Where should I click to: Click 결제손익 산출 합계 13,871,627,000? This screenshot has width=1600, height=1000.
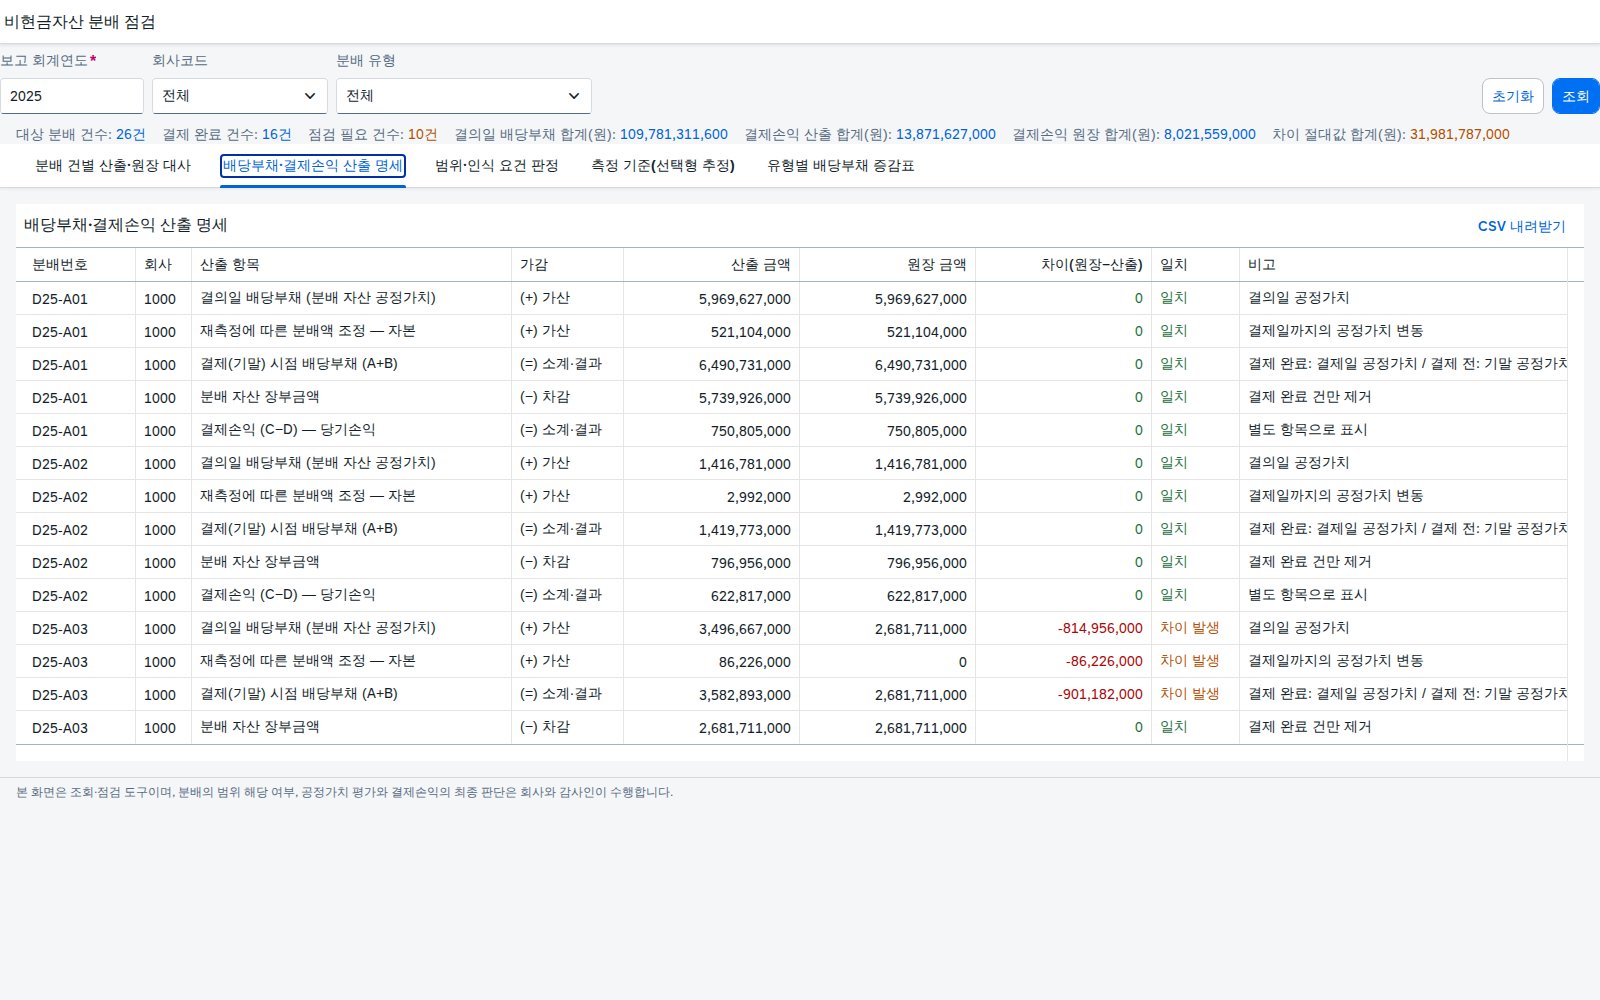click(x=870, y=134)
